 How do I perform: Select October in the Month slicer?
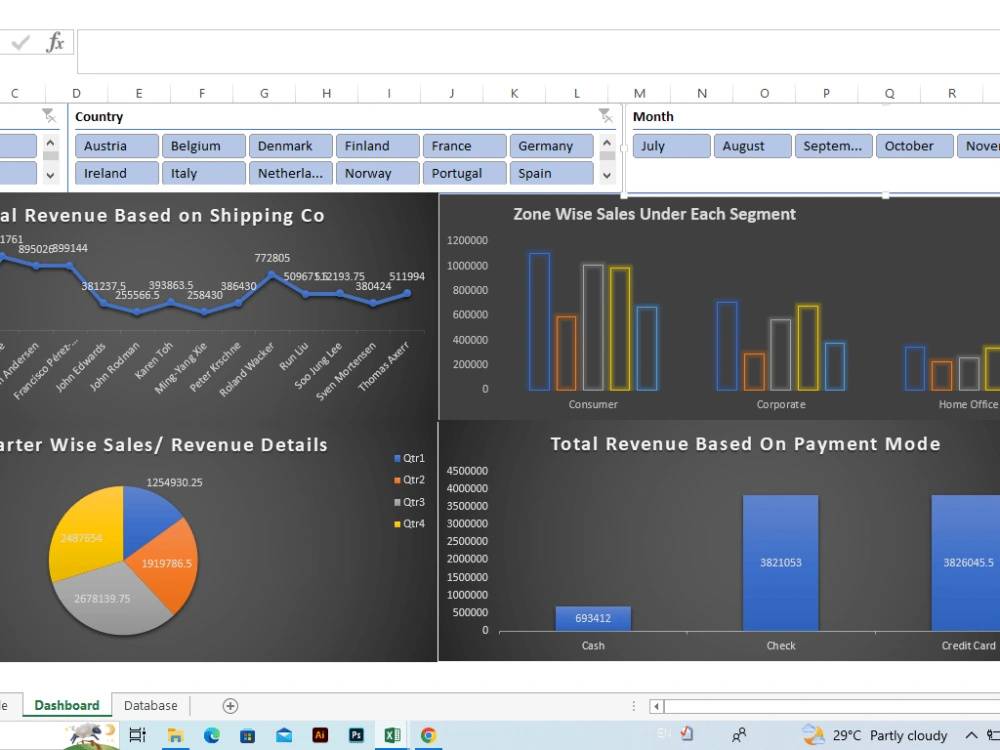[913, 145]
